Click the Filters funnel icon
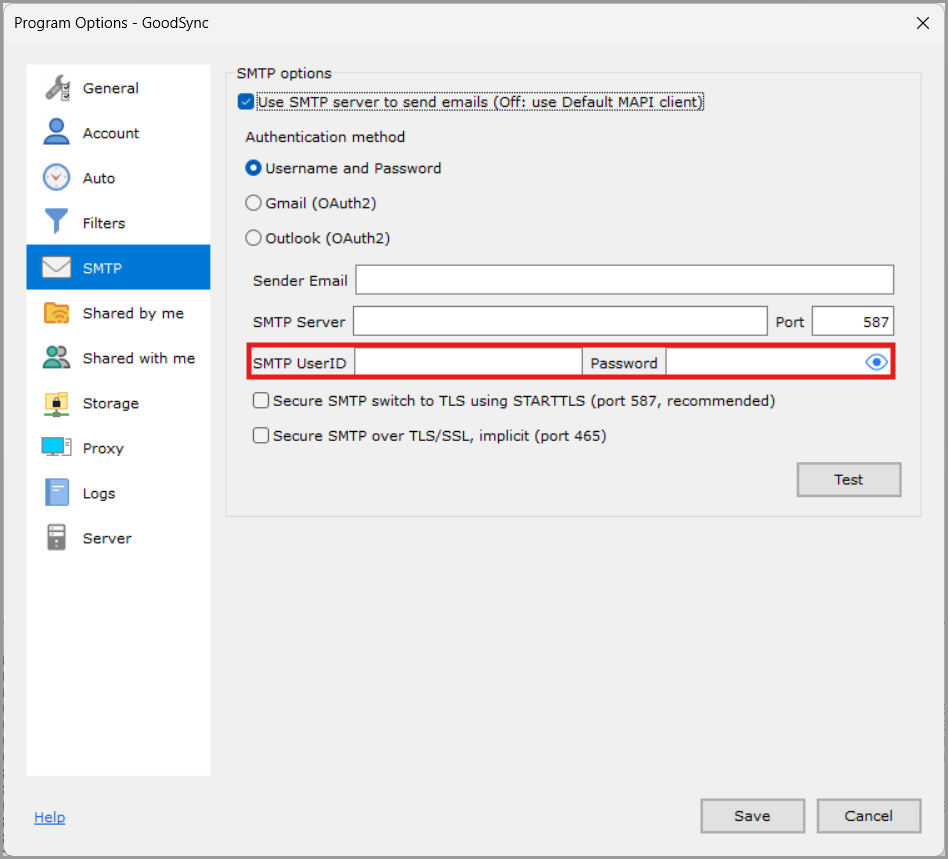The height and width of the screenshot is (859, 948). [56, 222]
